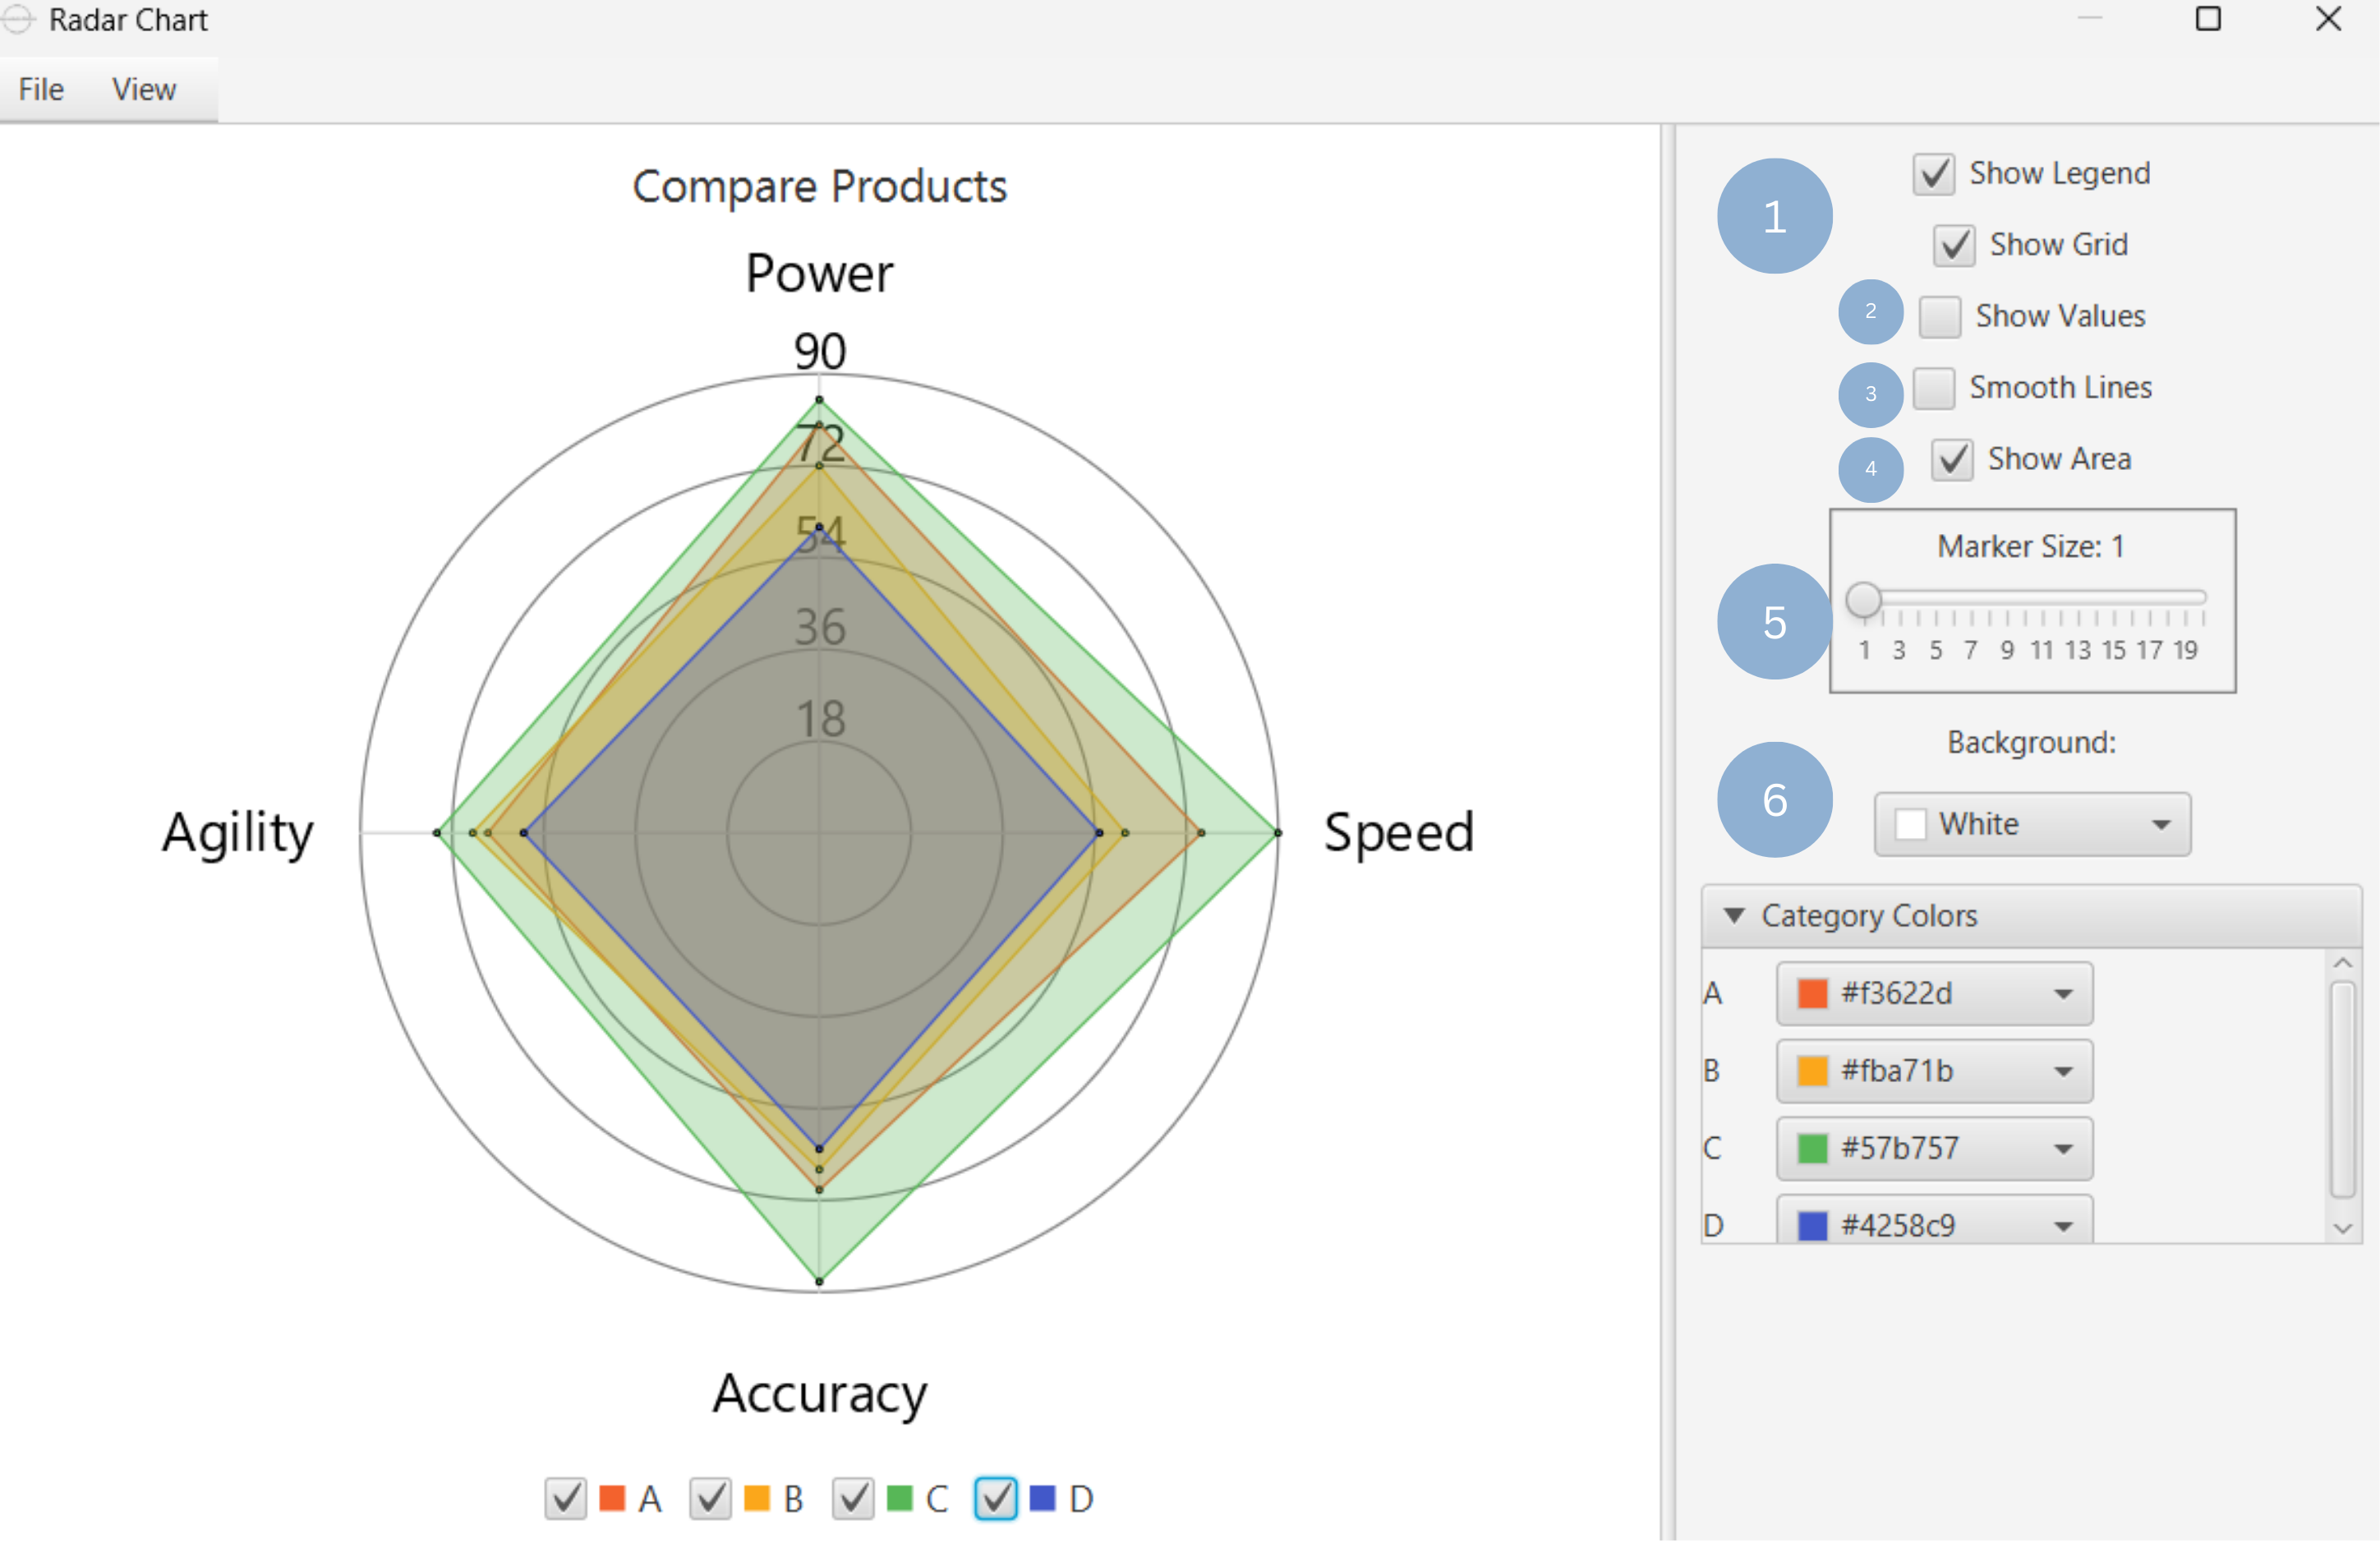
Task: Uncheck series D below the chart
Action: [995, 1499]
